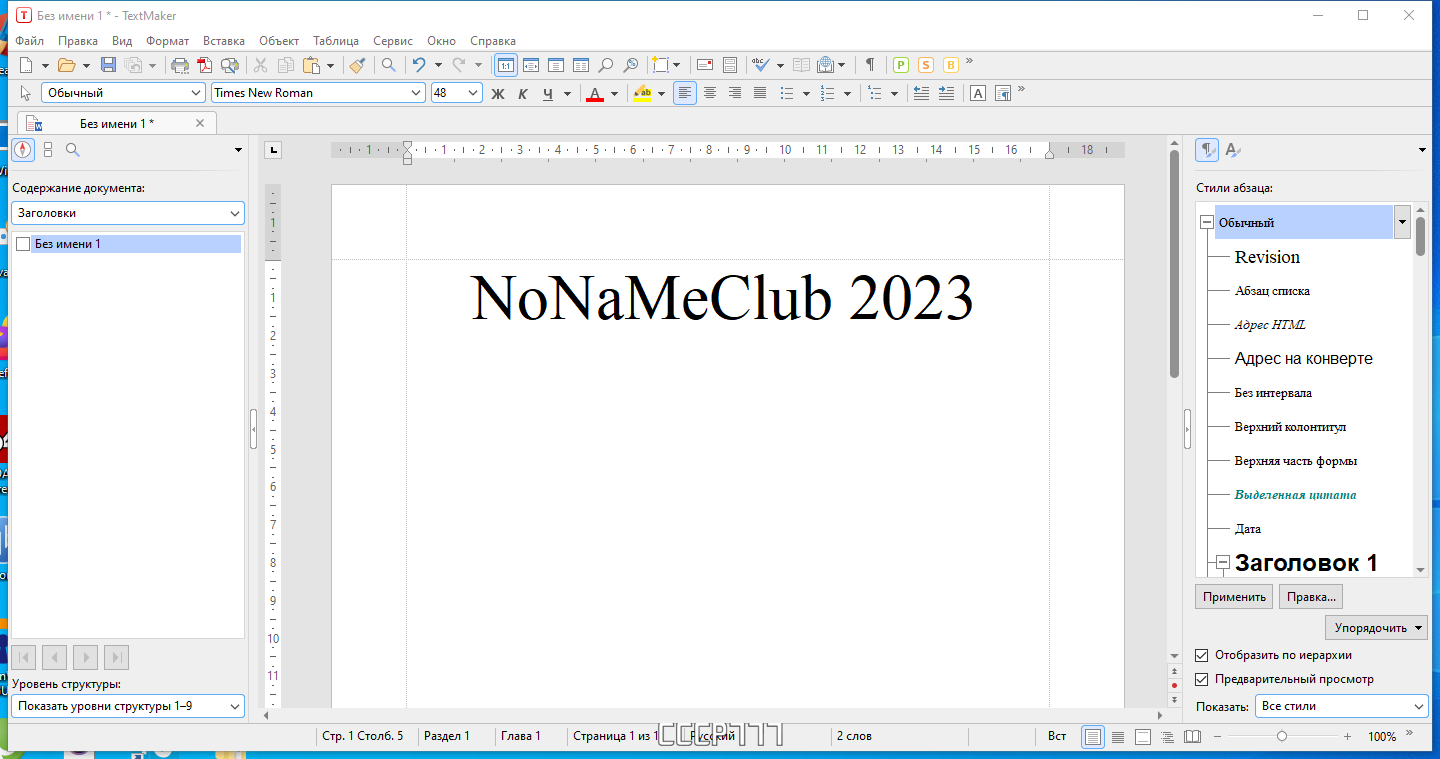Open the 'Заголовки' dropdown in navigator
This screenshot has width=1440, height=759.
pos(128,213)
